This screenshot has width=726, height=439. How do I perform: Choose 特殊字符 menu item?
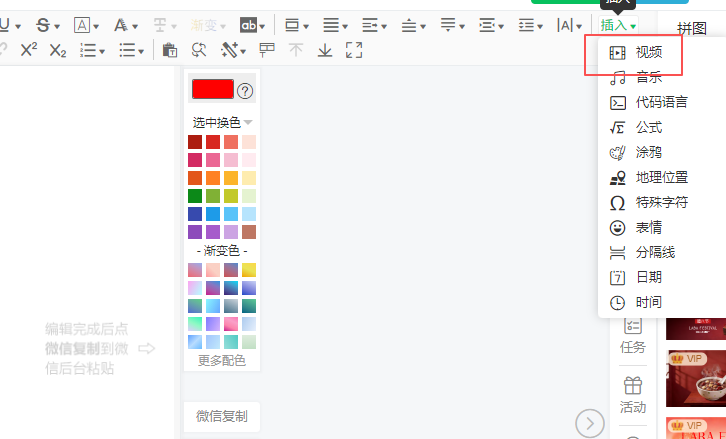[x=661, y=202]
